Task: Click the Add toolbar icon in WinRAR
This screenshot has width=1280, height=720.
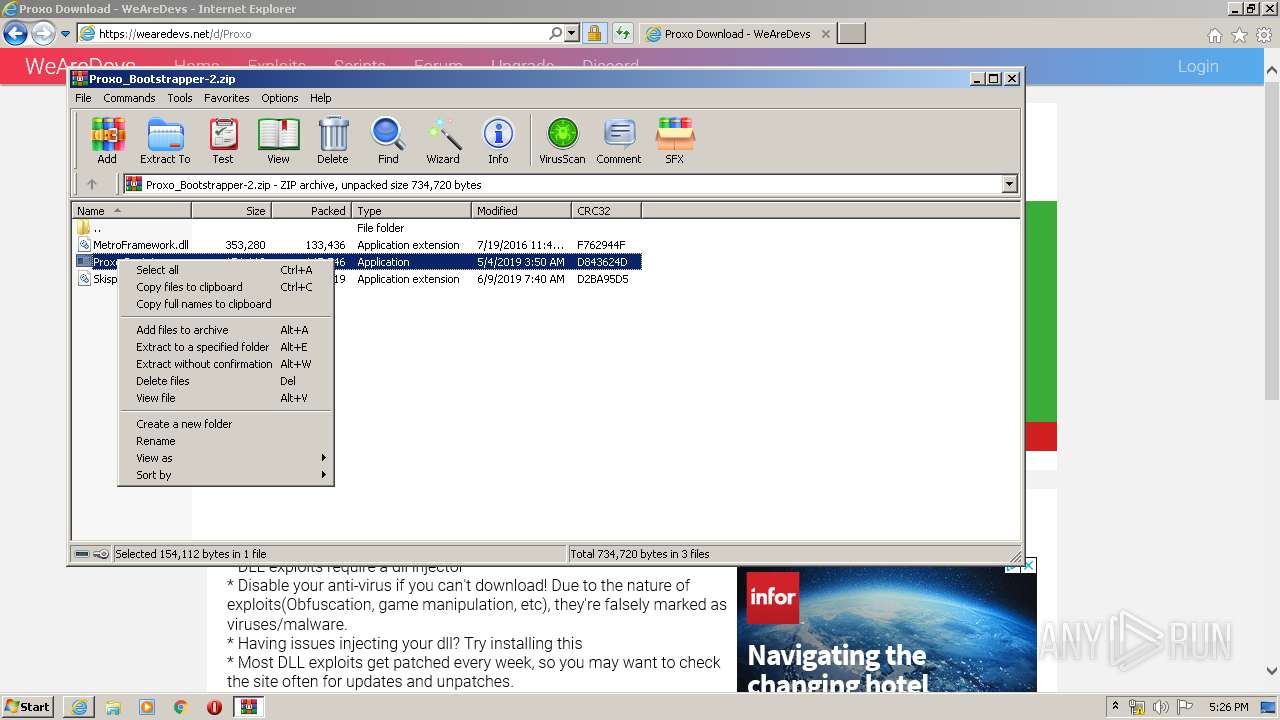Action: coord(107,140)
